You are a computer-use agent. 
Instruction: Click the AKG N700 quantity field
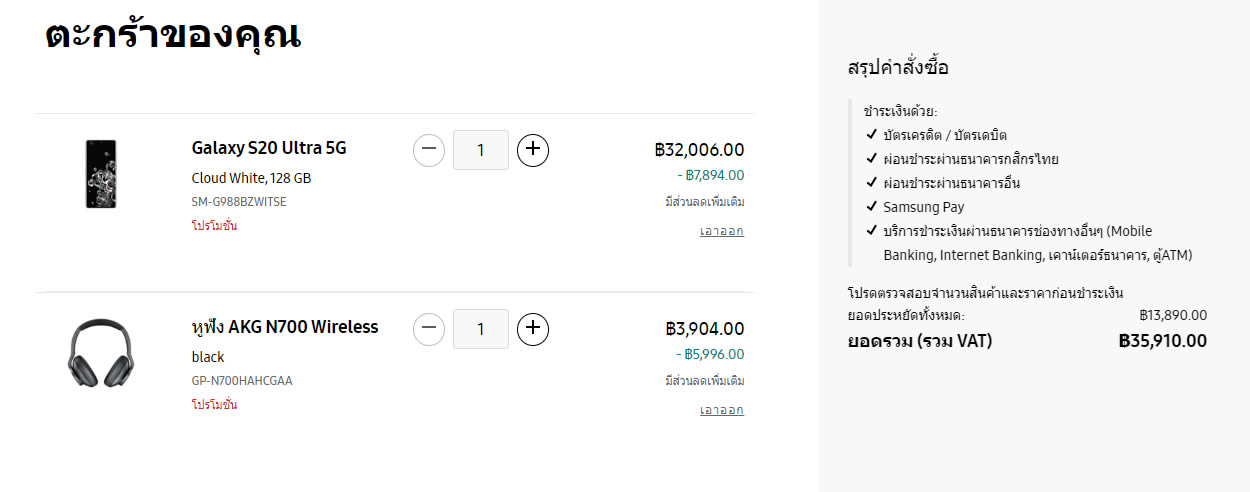tap(481, 329)
